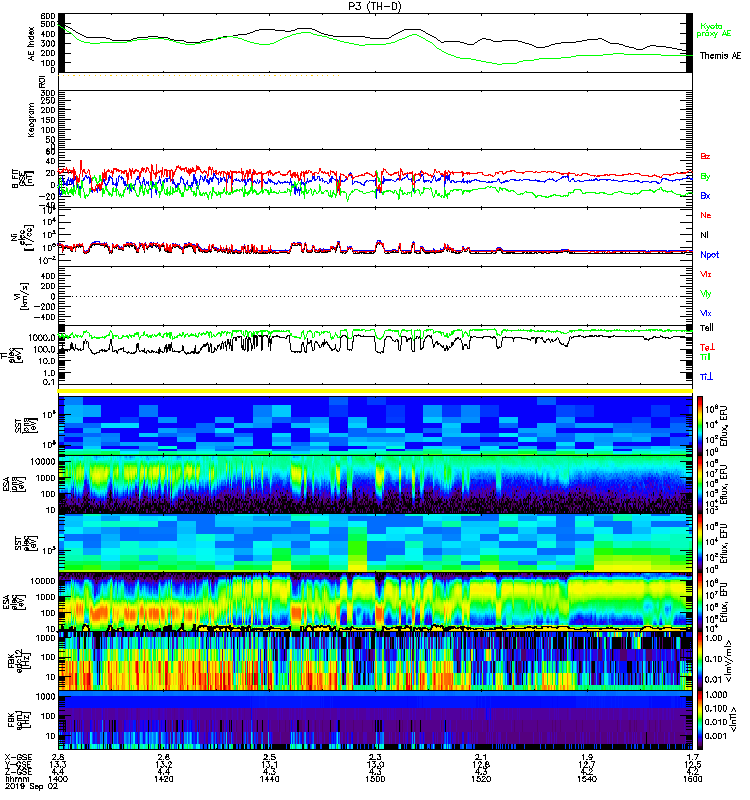The image size is (750, 800).
Task: Click the B_FIT magnetic field line plot
Action: tap(375, 178)
